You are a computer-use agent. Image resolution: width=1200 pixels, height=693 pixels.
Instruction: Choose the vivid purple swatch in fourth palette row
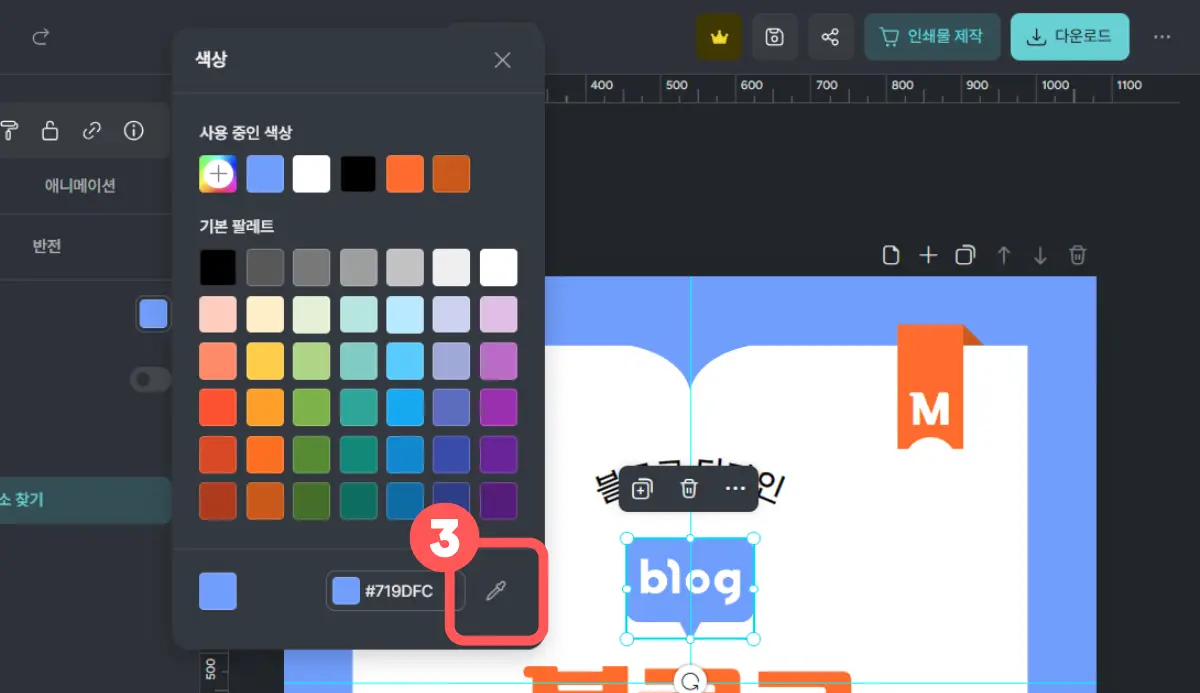(x=498, y=407)
